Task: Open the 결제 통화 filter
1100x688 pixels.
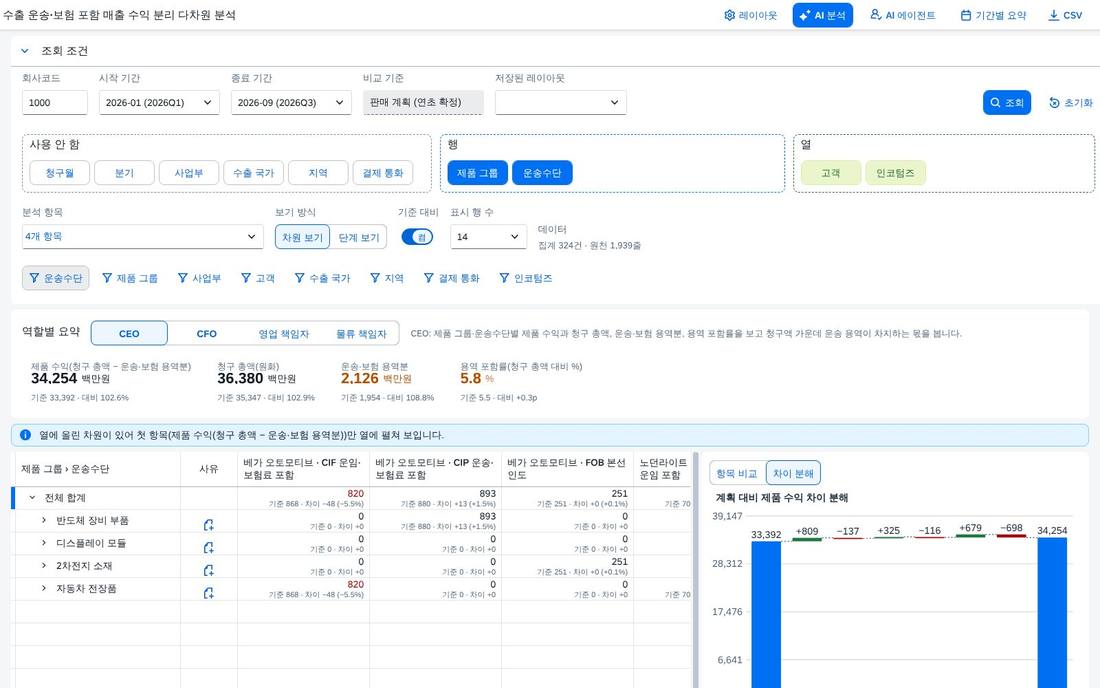Action: coord(451,278)
